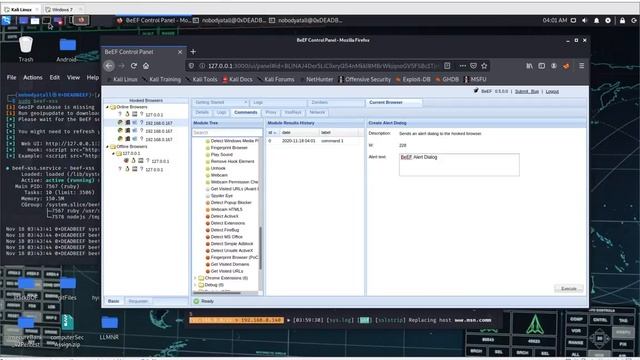Select Spyder Eye module

222,196
